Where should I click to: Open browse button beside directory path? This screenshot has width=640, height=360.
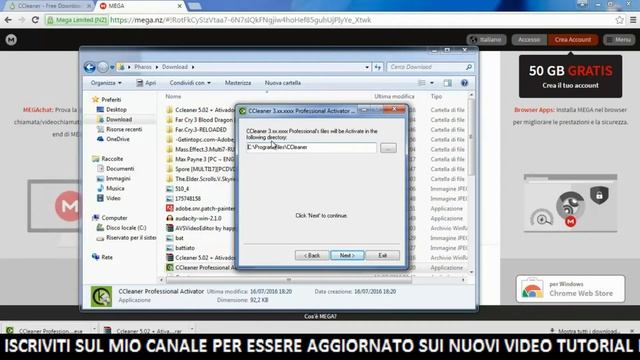[x=388, y=148]
